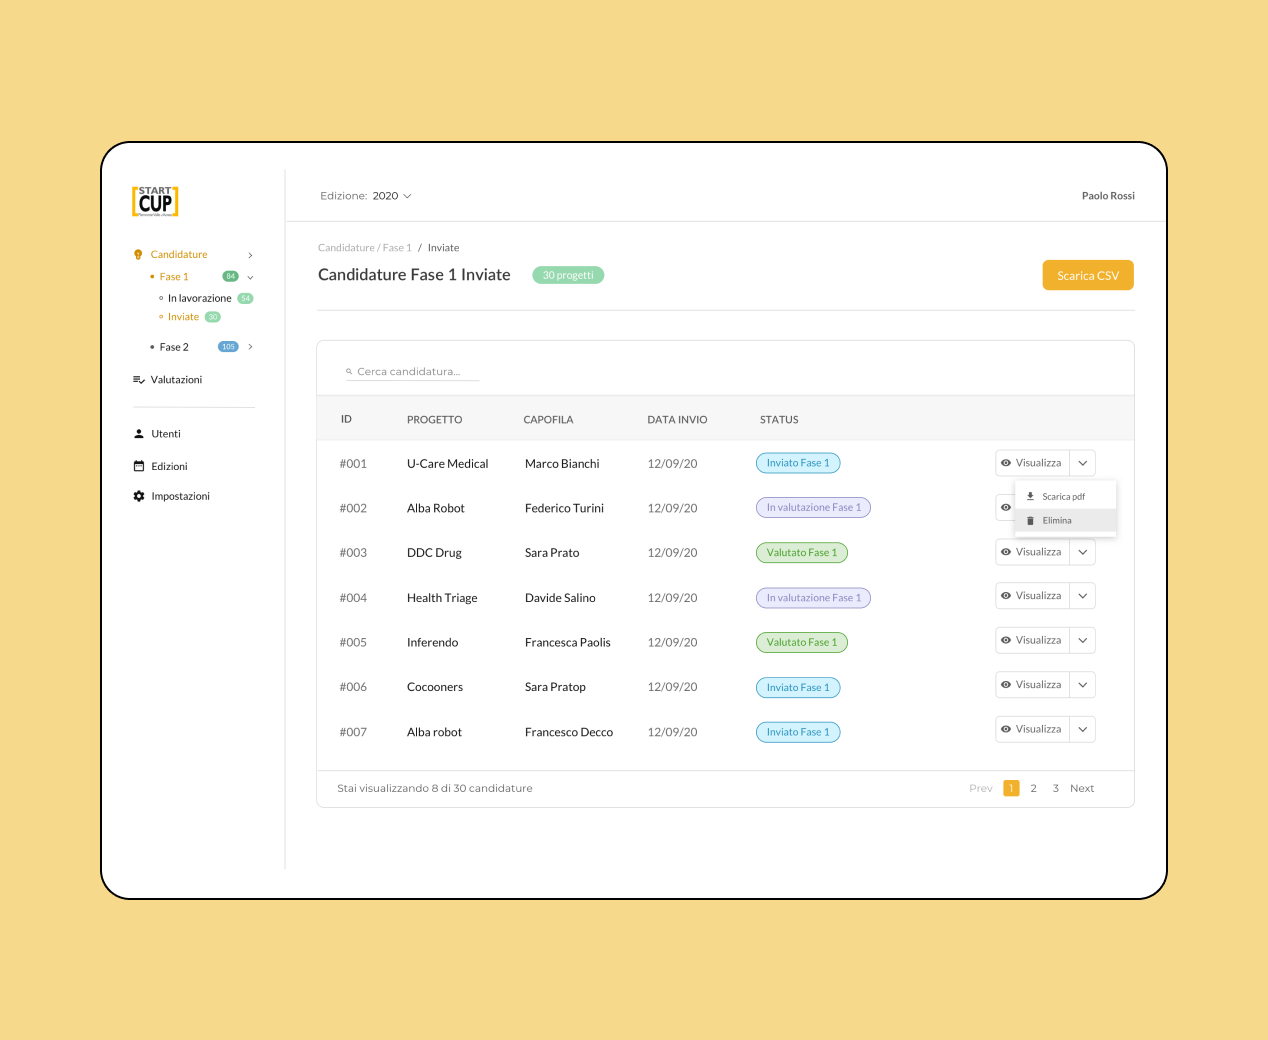This screenshot has height=1040, width=1268.
Task: Expand Fase 2 in the sidebar
Action: (x=250, y=346)
